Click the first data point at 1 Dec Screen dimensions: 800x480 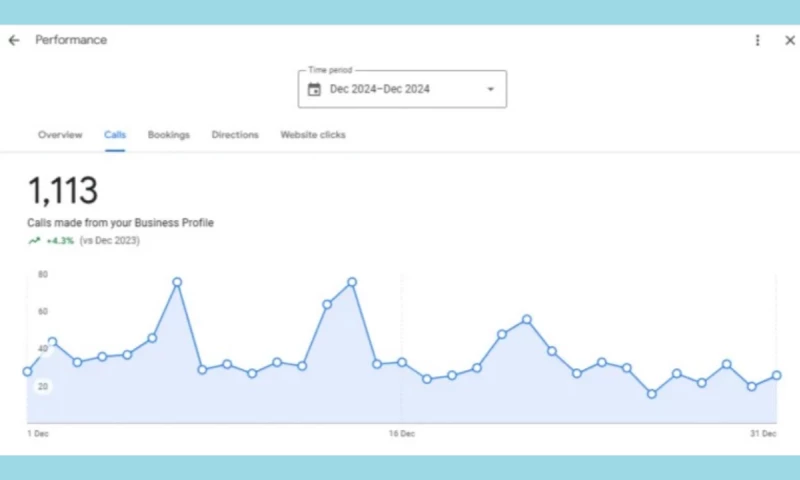(x=27, y=372)
